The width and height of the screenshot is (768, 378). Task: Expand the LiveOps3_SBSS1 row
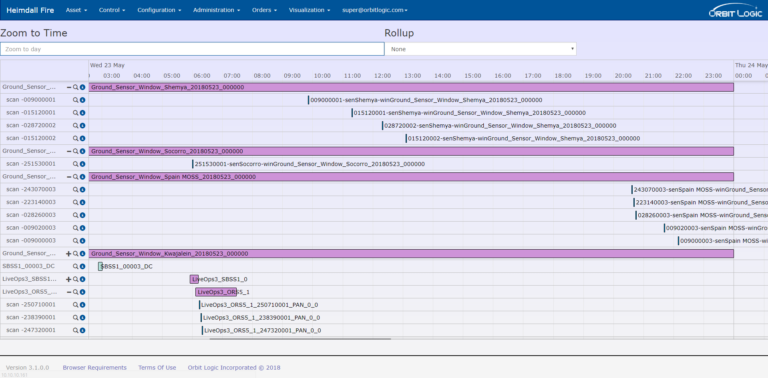(x=69, y=279)
